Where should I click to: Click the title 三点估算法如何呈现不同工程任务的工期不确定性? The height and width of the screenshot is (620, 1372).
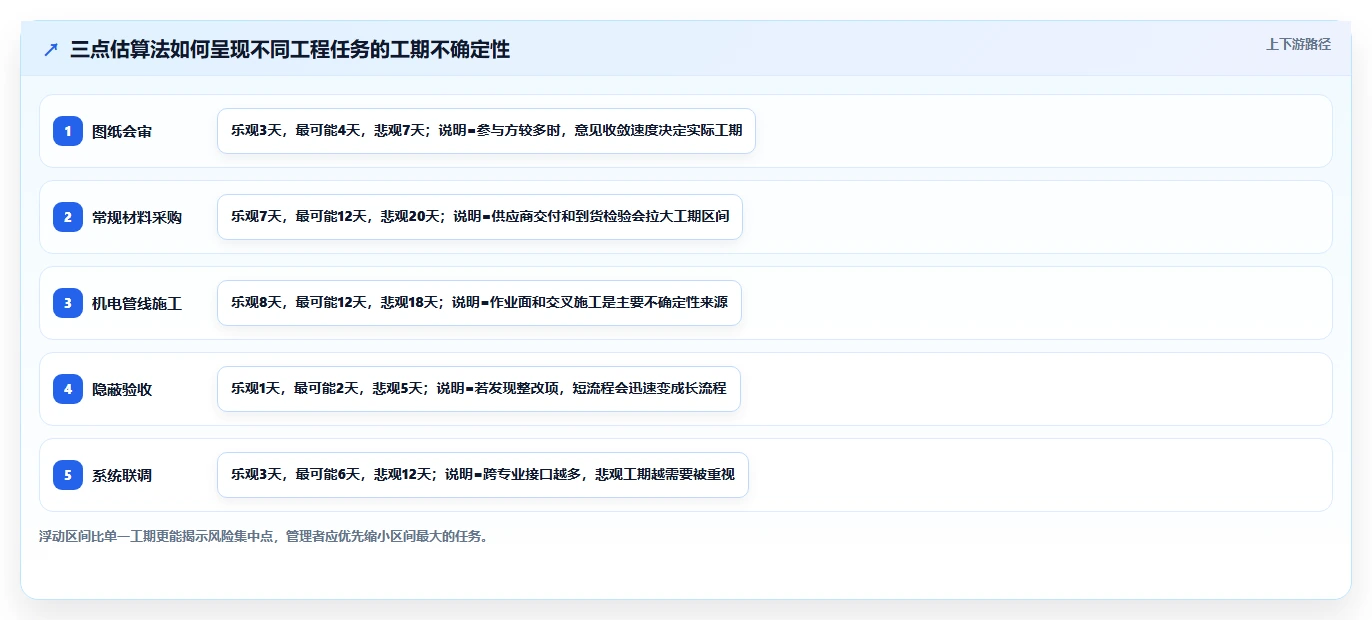click(290, 50)
